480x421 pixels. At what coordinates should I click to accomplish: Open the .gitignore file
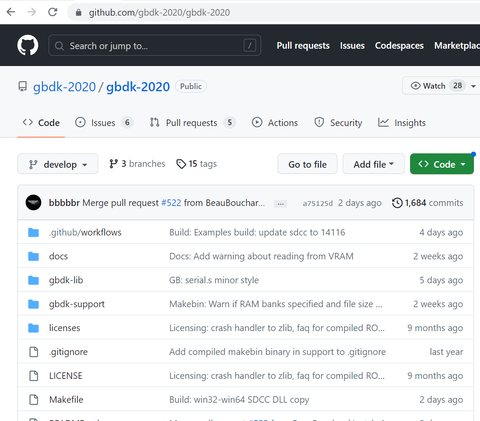[x=68, y=352]
